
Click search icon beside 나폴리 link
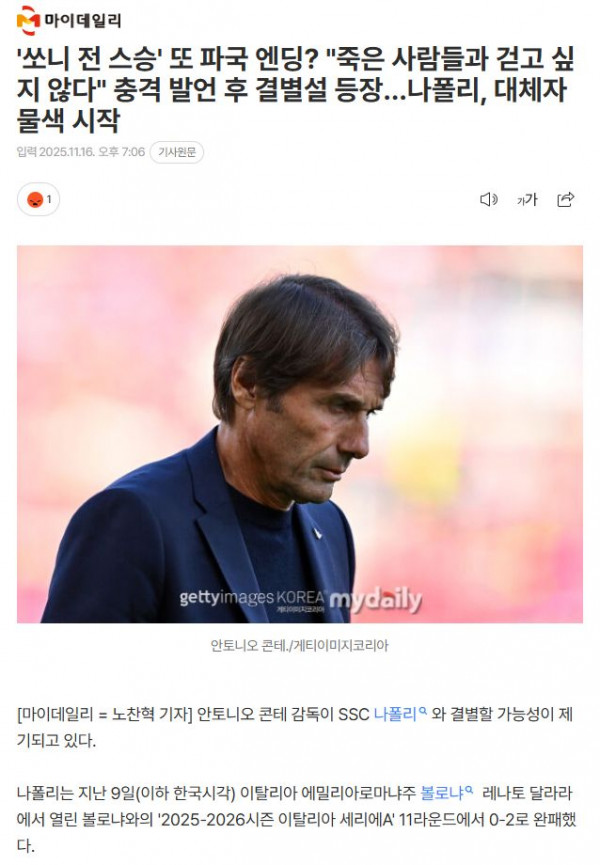422,711
